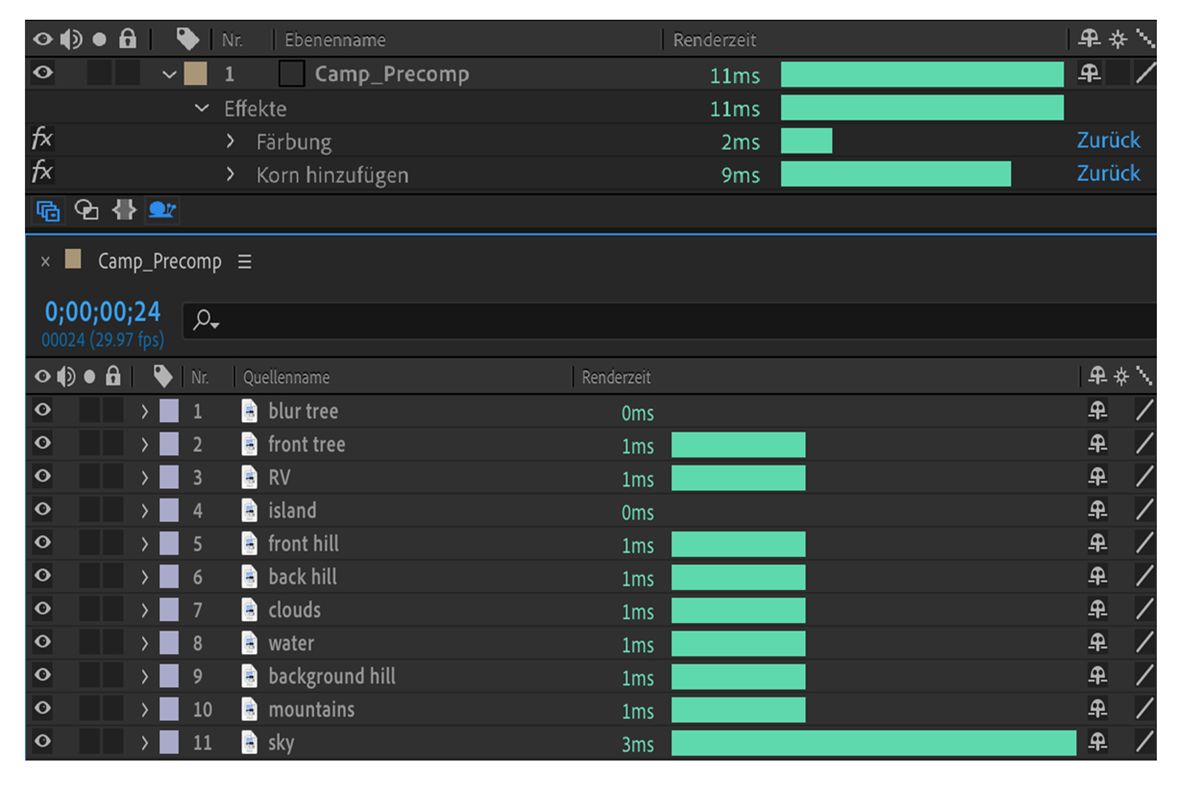The image size is (1178, 786).
Task: Toggle visibility of the water layer
Action: click(42, 643)
